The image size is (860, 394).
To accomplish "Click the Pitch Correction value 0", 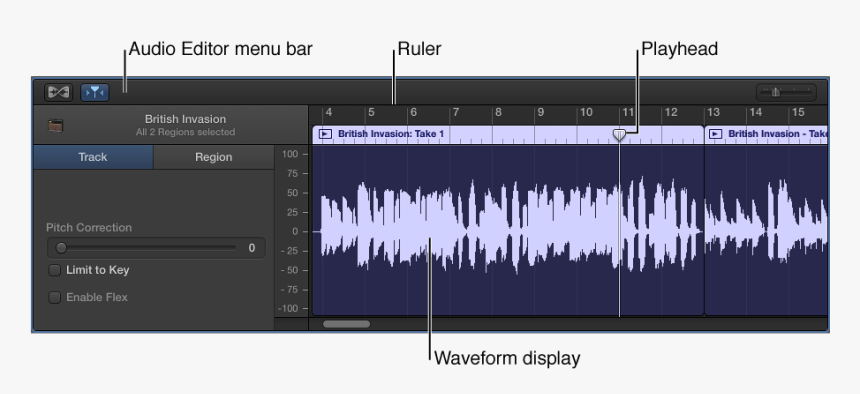I will point(251,248).
